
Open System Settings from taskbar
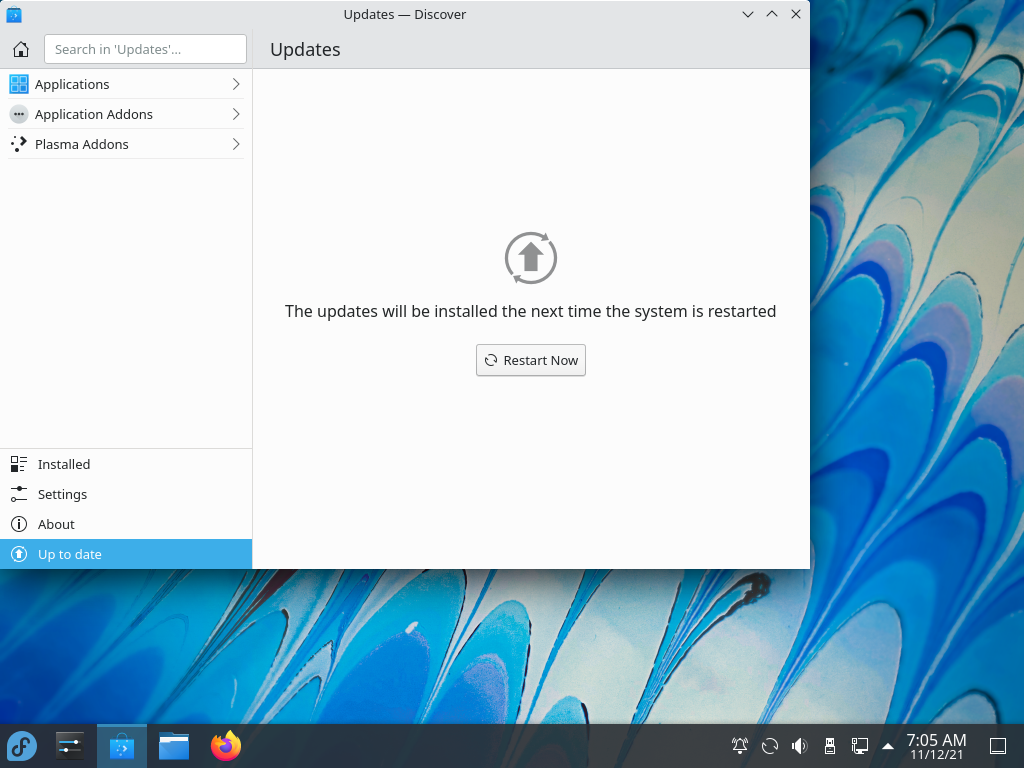[x=69, y=746]
